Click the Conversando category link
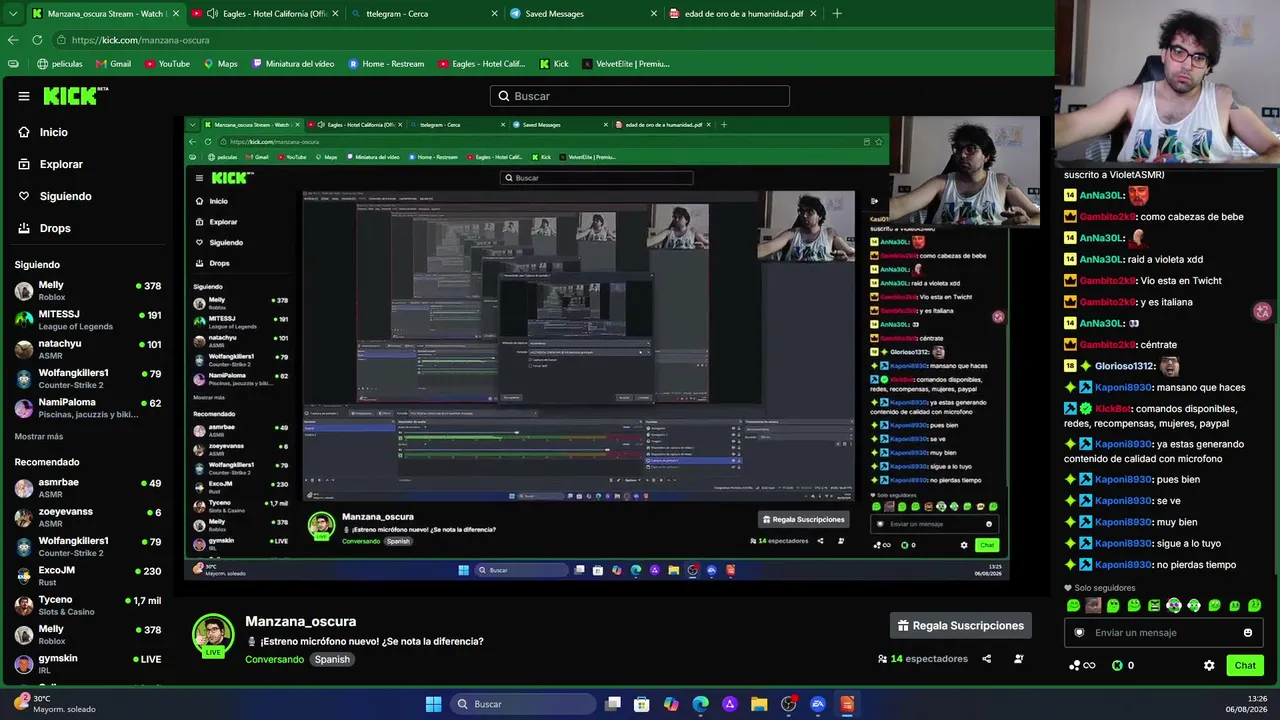This screenshot has width=1280, height=720. coord(274,660)
